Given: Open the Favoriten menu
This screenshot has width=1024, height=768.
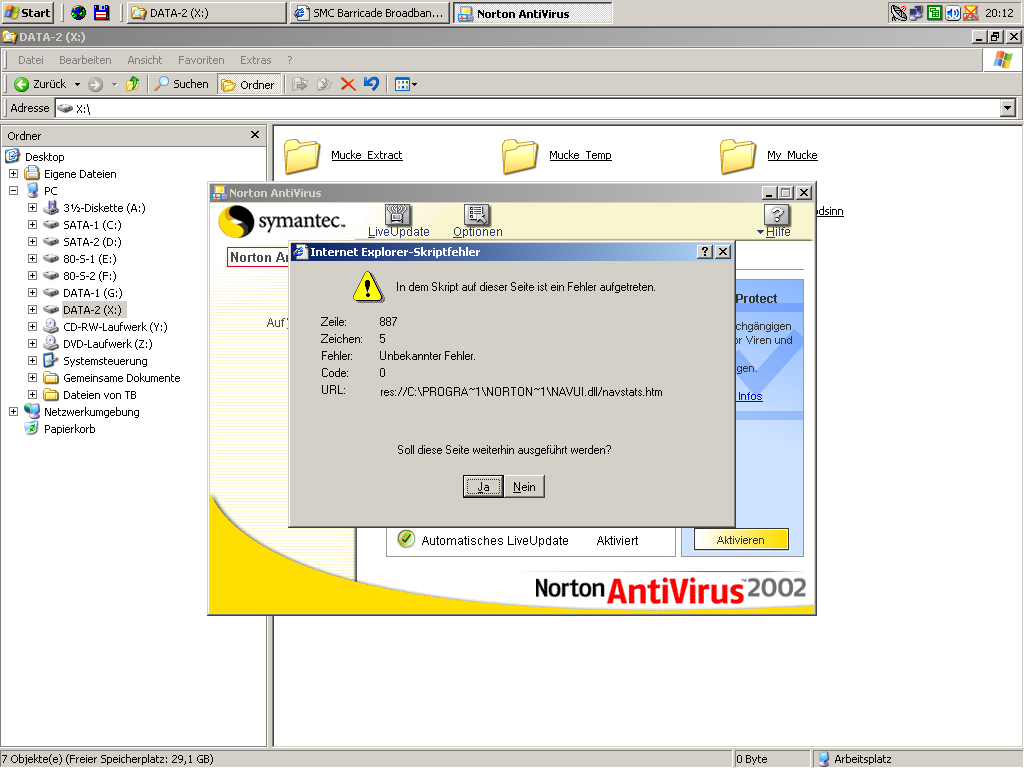Looking at the screenshot, I should pyautogui.click(x=201, y=60).
